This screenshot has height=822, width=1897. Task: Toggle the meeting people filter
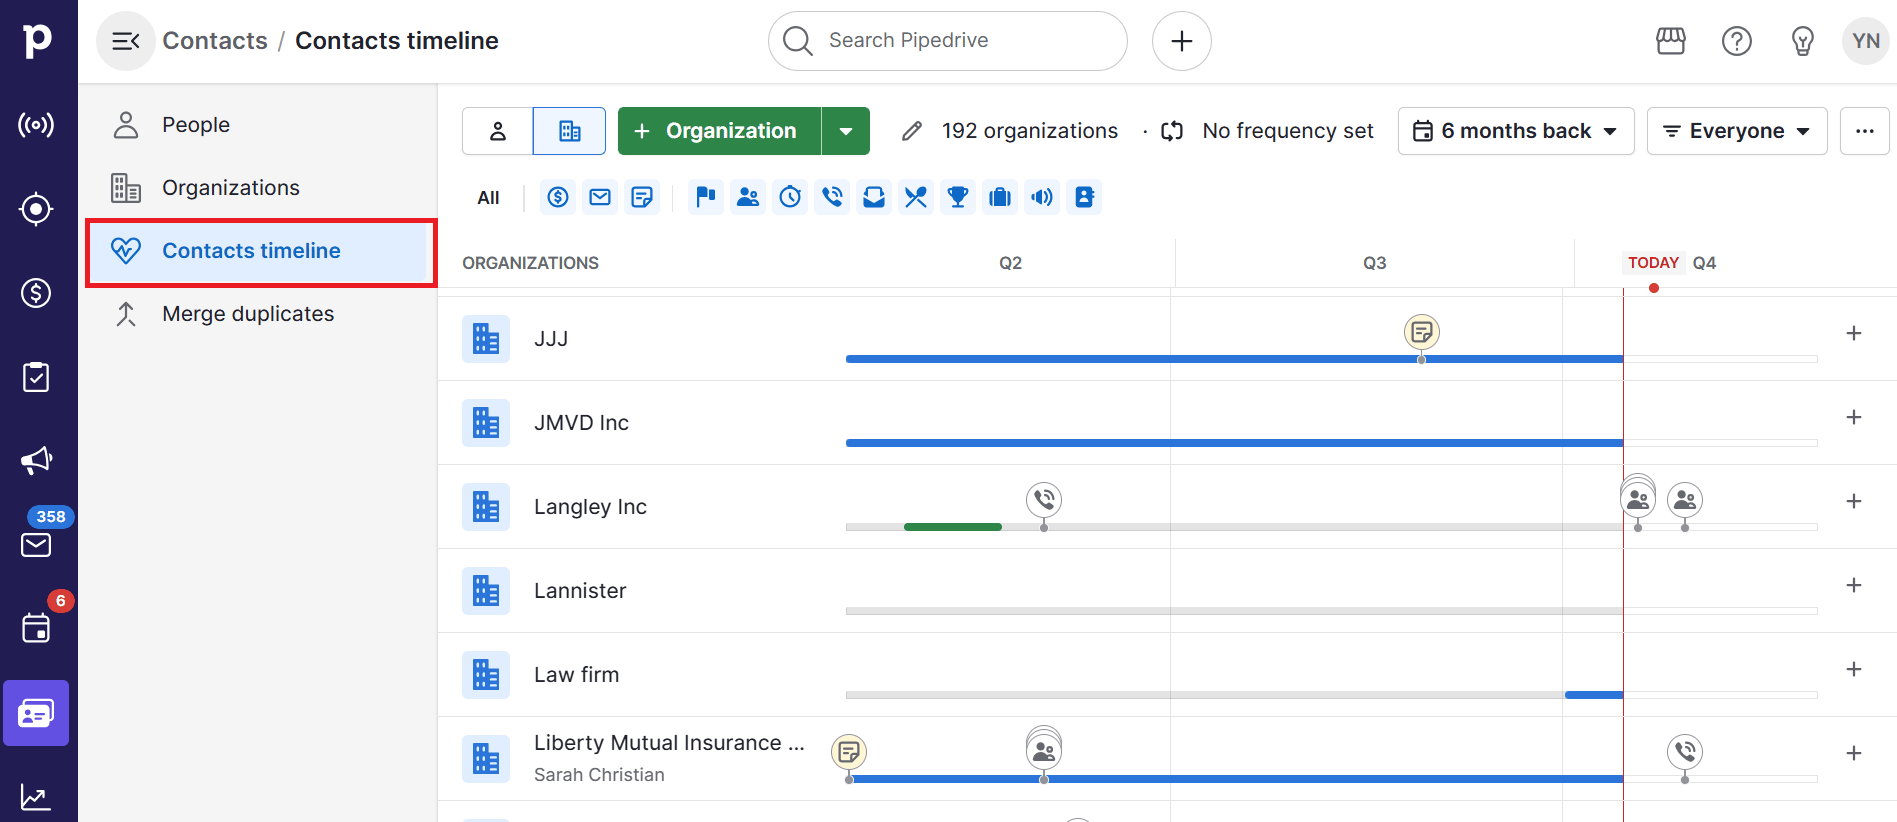[x=748, y=197]
